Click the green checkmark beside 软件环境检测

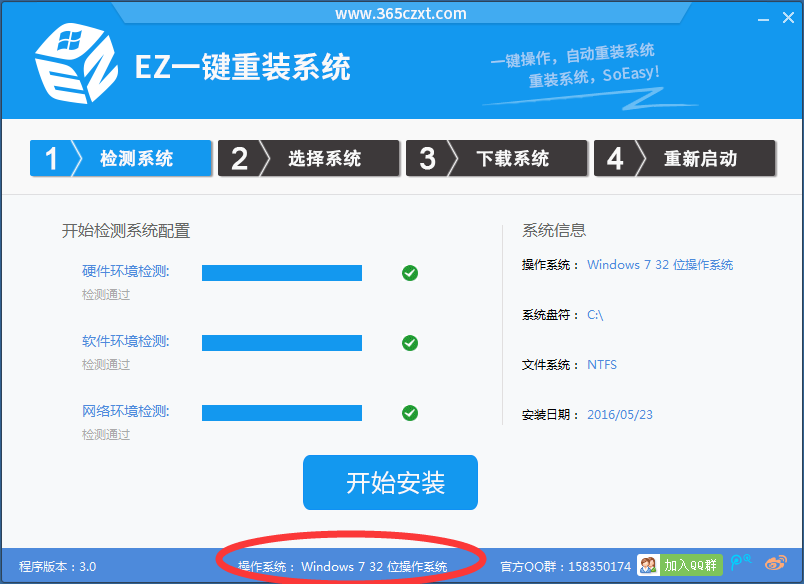point(410,342)
